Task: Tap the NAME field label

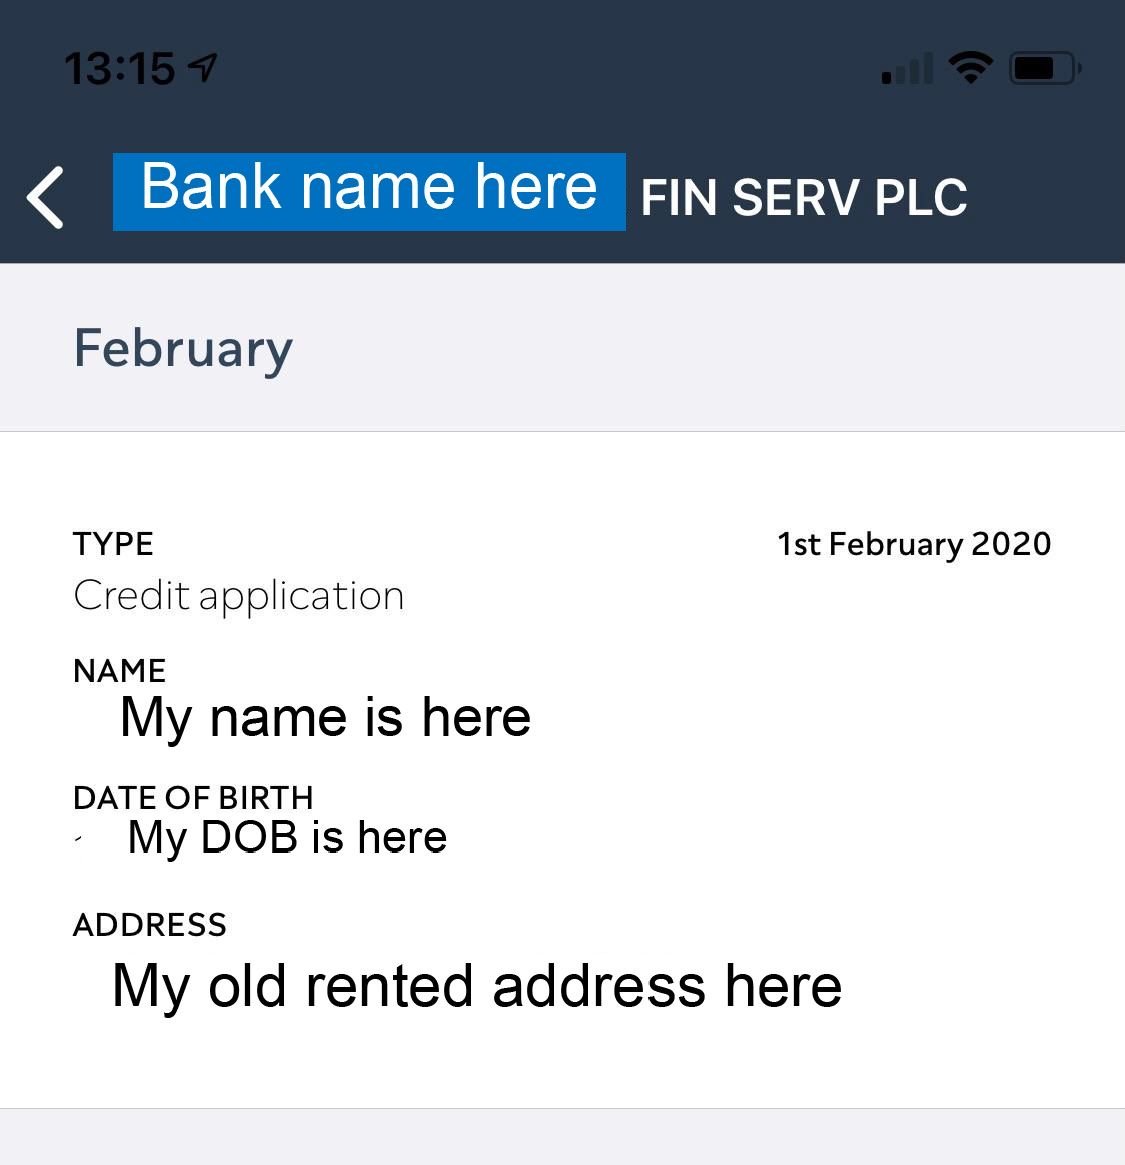Action: pos(119,670)
